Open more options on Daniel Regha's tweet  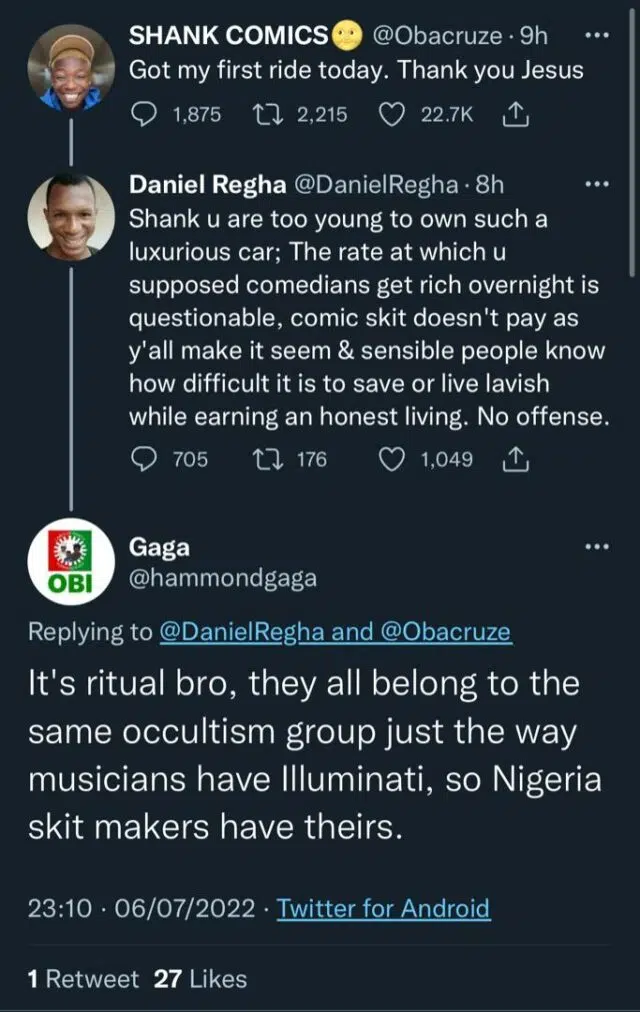tap(596, 184)
